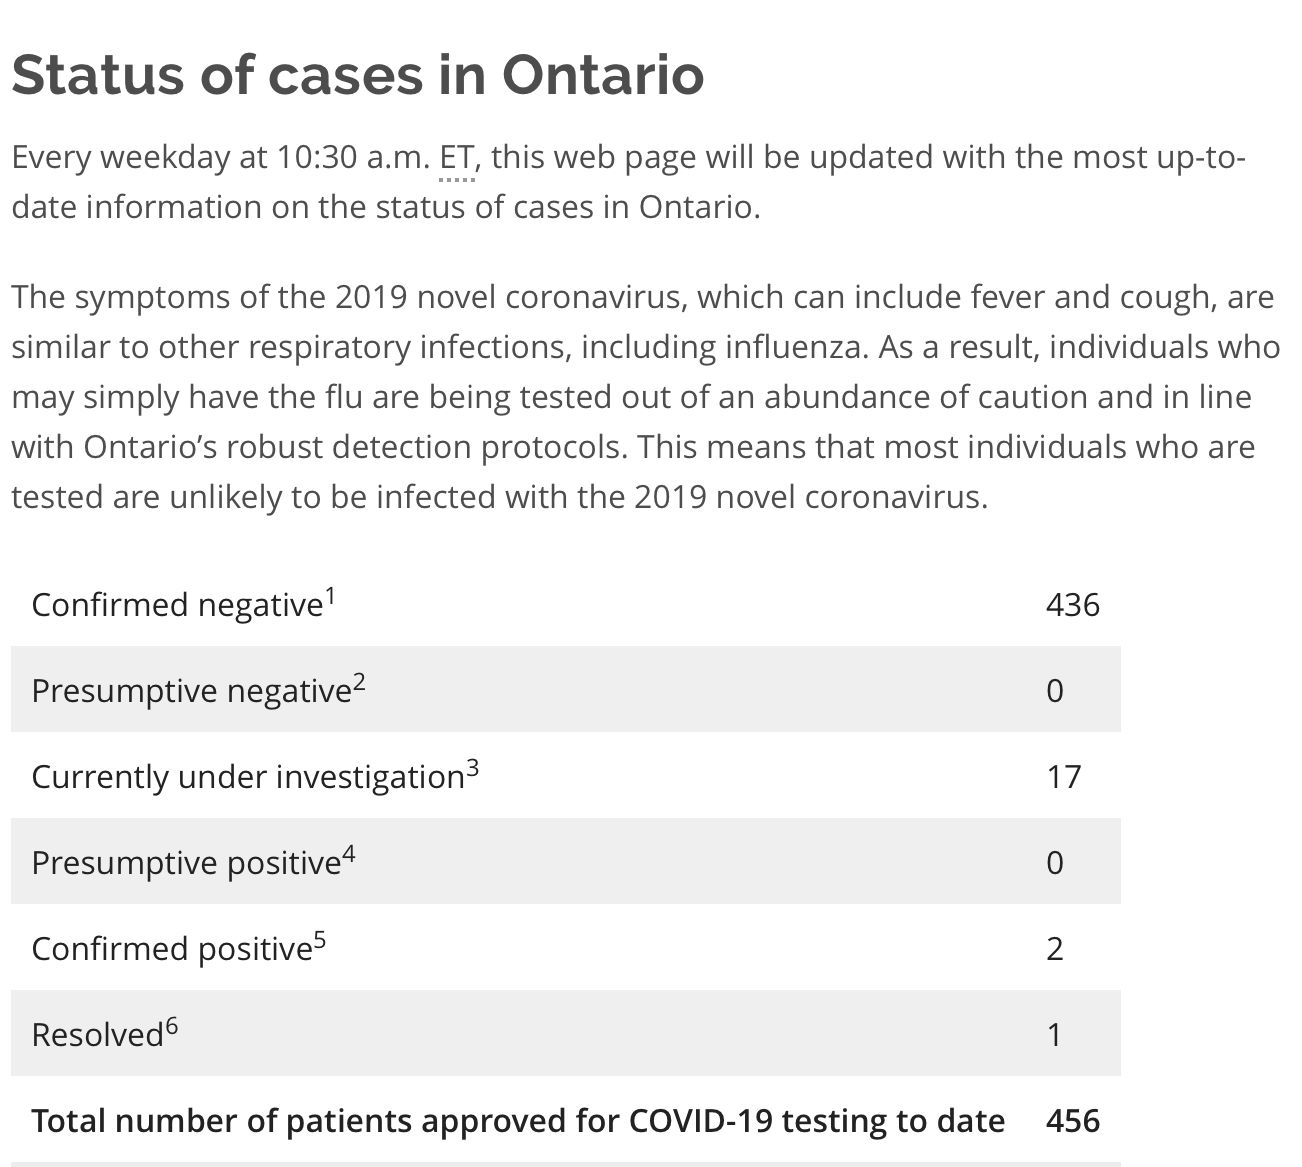1302x1167 pixels.
Task: Click the total patients value 456
Action: point(1073,1120)
